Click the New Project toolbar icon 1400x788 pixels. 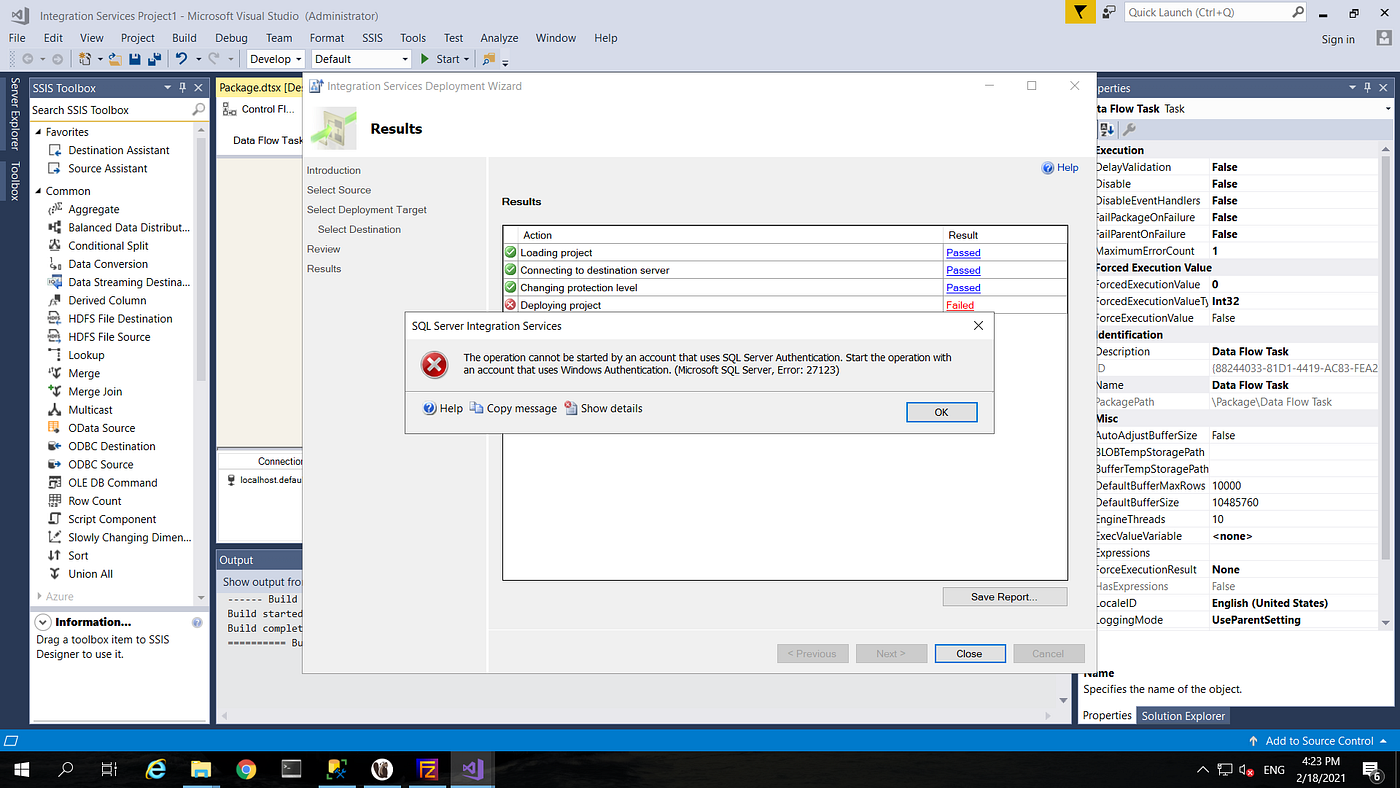click(86, 59)
